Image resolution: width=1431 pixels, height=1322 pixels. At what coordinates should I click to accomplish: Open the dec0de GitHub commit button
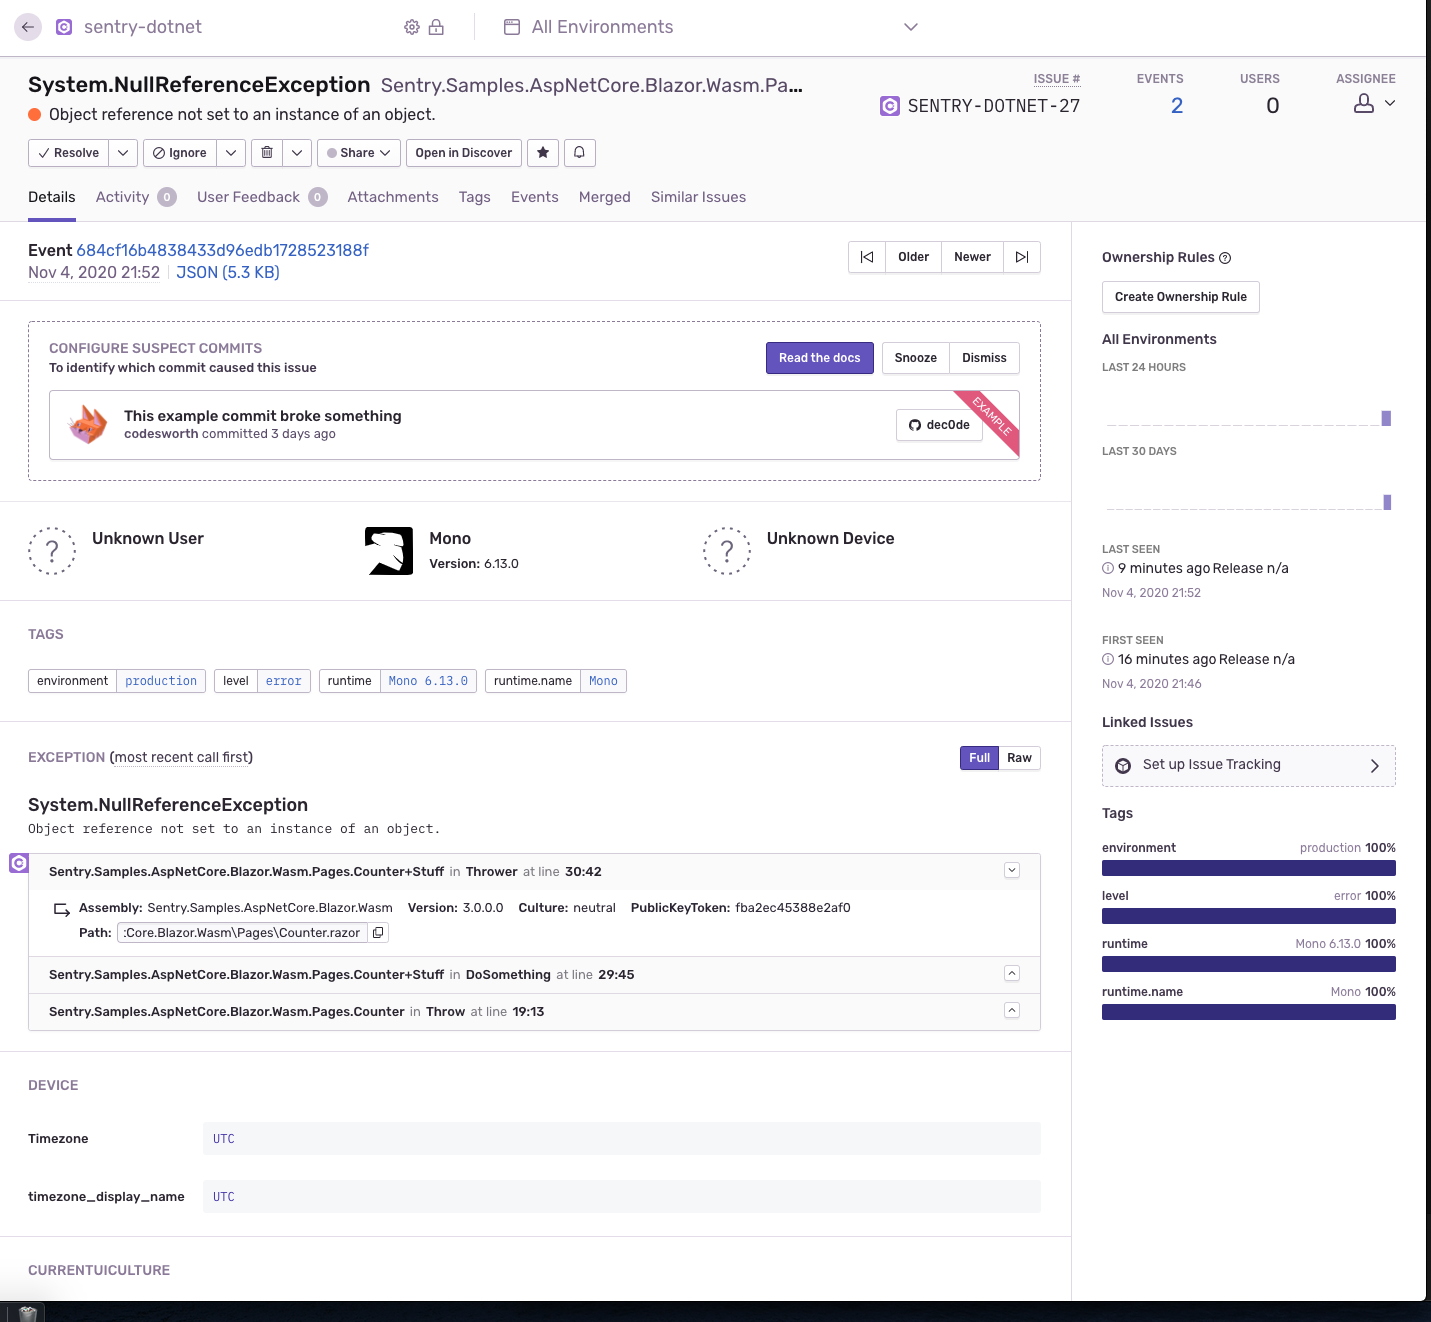(939, 425)
